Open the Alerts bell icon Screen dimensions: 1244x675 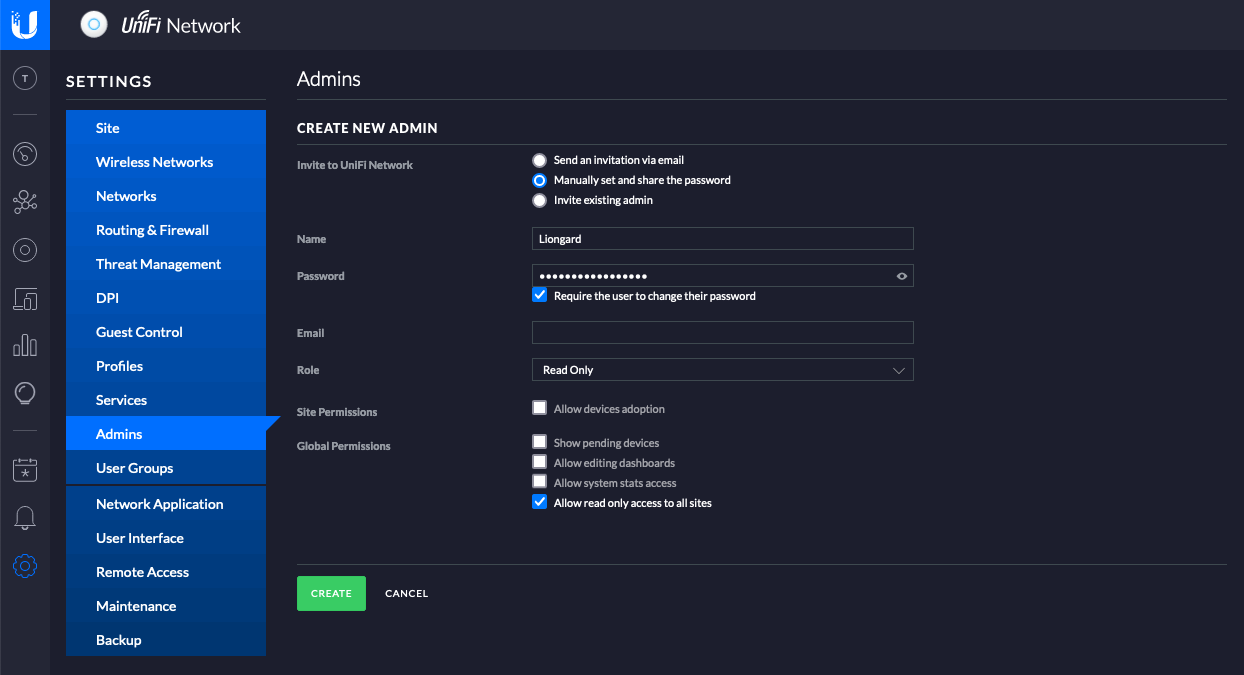[25, 518]
